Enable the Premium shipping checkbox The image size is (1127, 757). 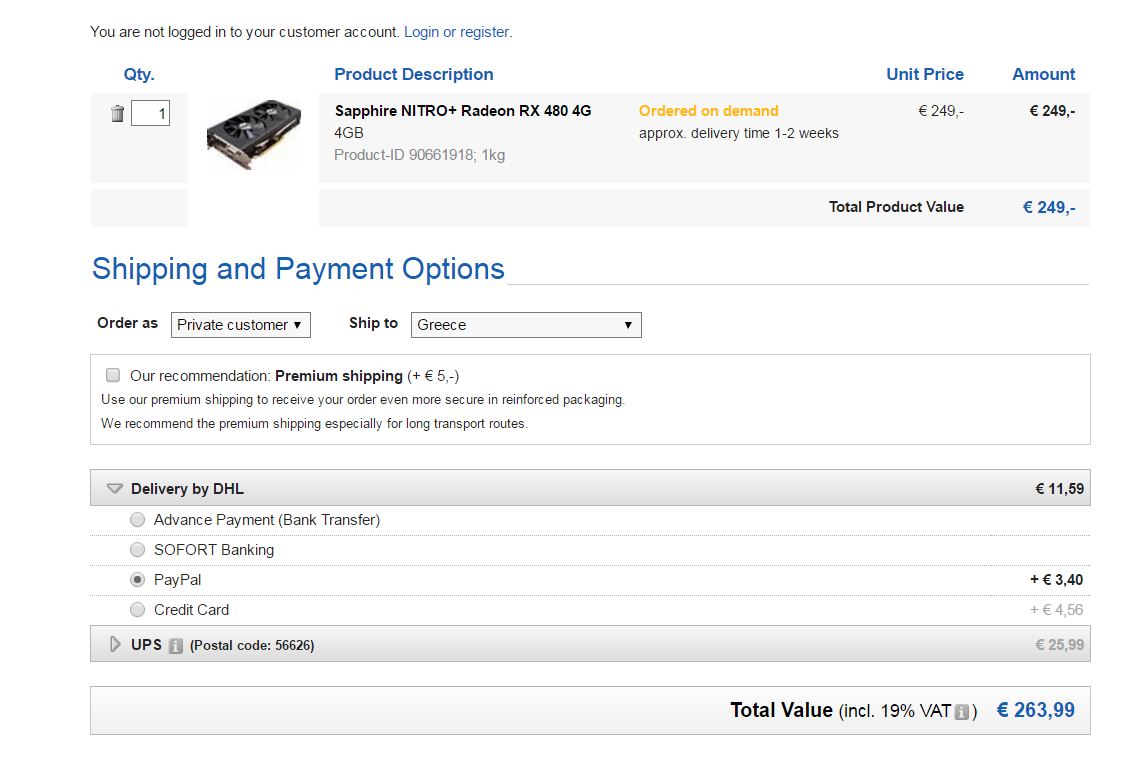(x=113, y=375)
